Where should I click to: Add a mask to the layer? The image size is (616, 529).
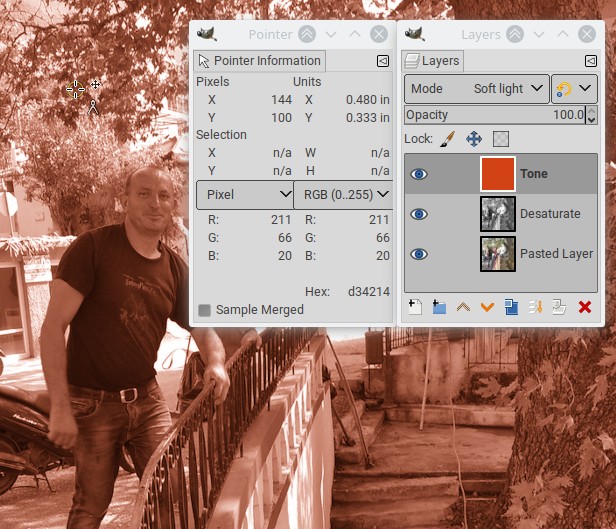pos(560,307)
